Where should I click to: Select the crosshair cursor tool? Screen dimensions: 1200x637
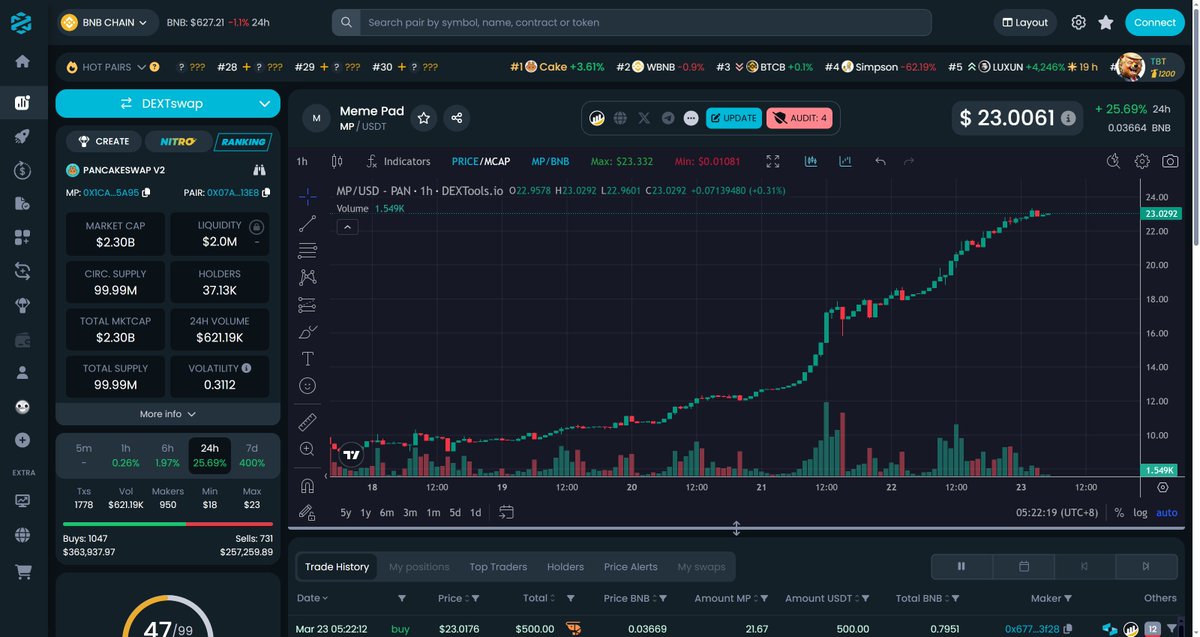tap(307, 196)
